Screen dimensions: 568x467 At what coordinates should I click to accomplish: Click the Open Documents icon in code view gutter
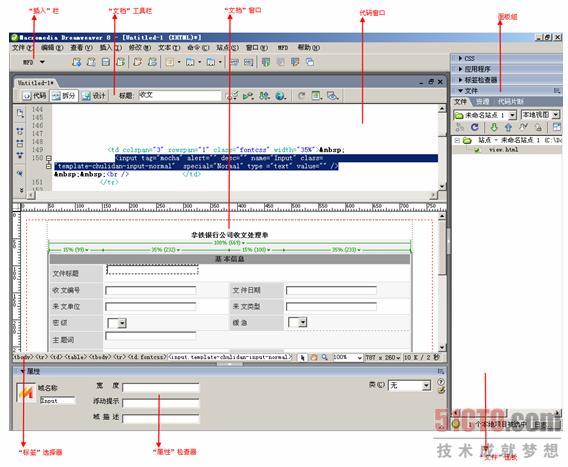click(20, 113)
